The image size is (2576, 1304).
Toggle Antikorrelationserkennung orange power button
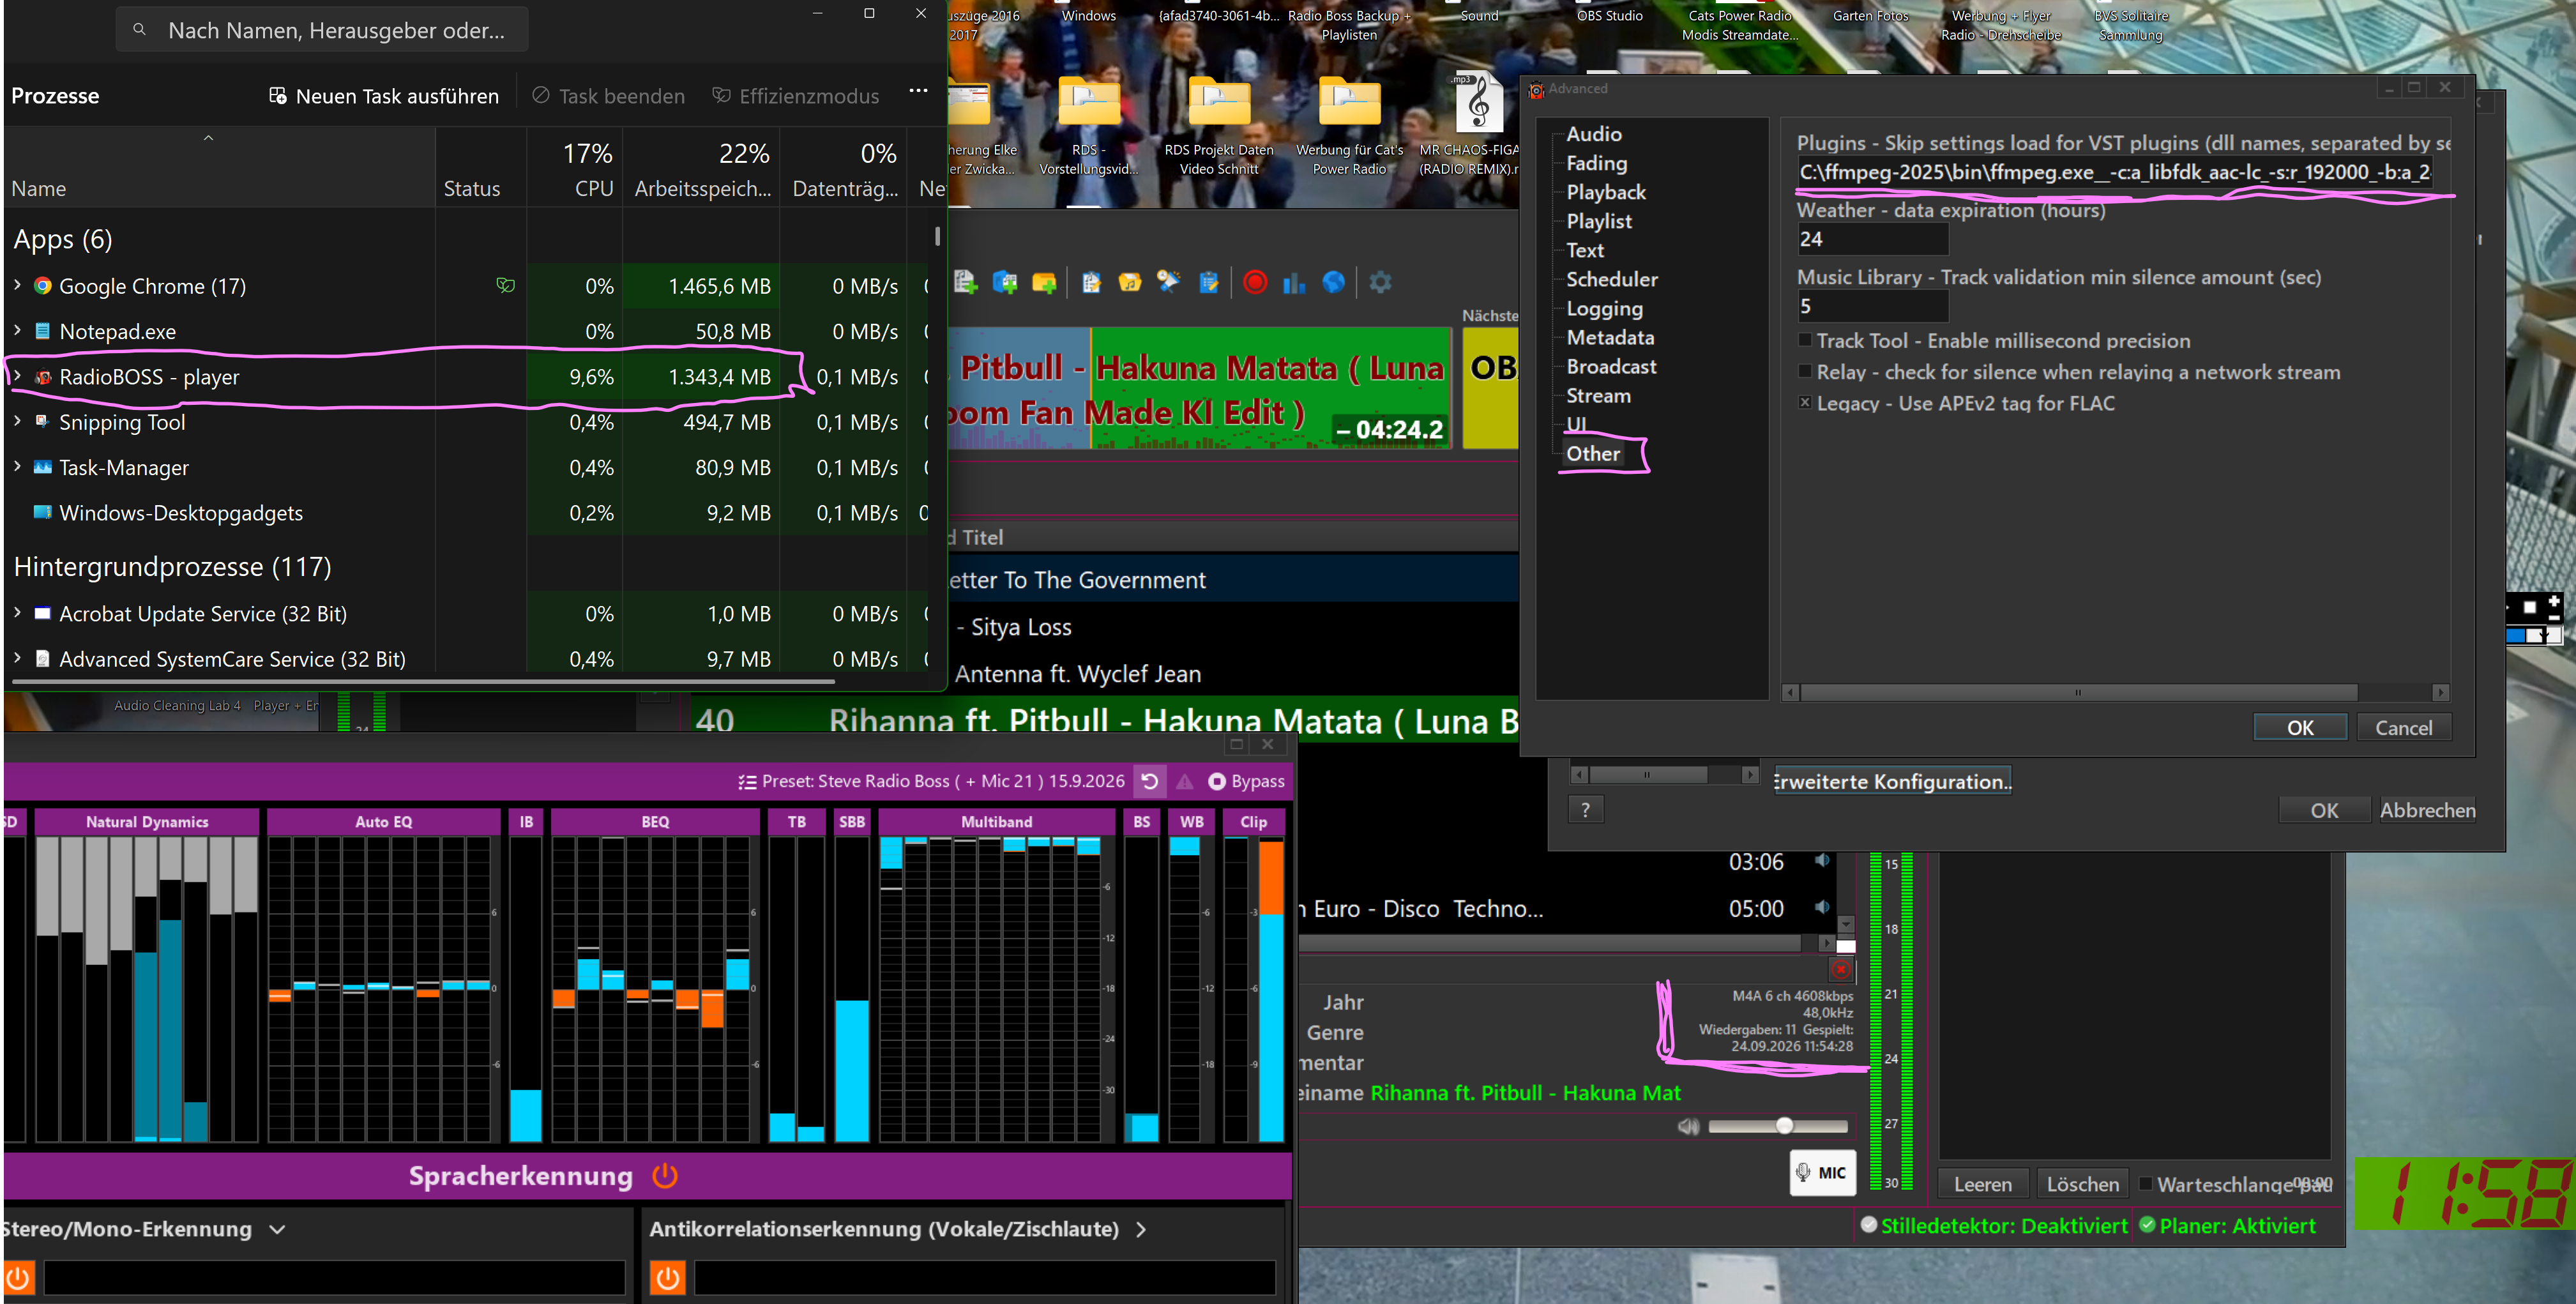point(668,1277)
